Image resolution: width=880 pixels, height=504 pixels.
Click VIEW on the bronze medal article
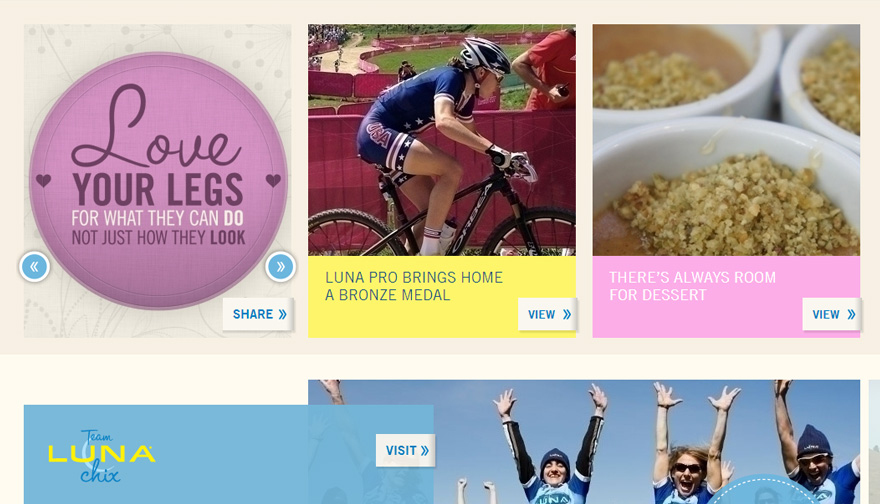pos(548,314)
